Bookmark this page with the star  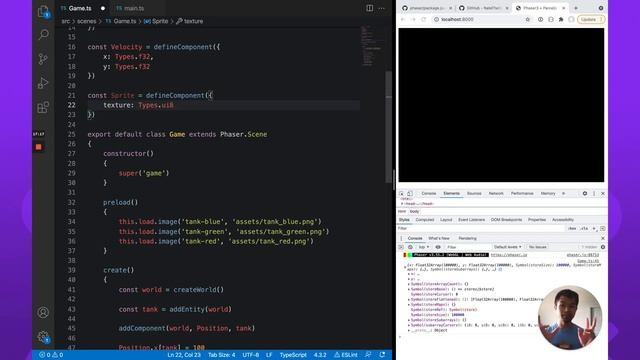(527, 19)
